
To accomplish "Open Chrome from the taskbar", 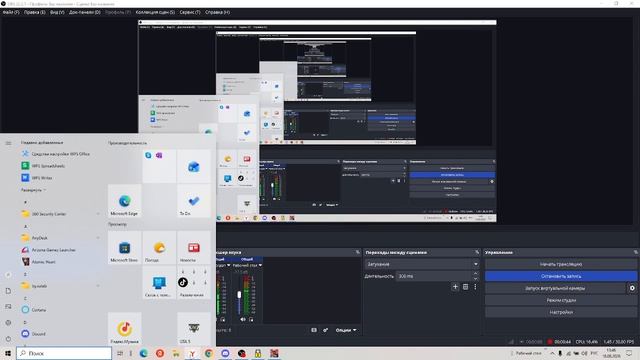I will pos(209,353).
